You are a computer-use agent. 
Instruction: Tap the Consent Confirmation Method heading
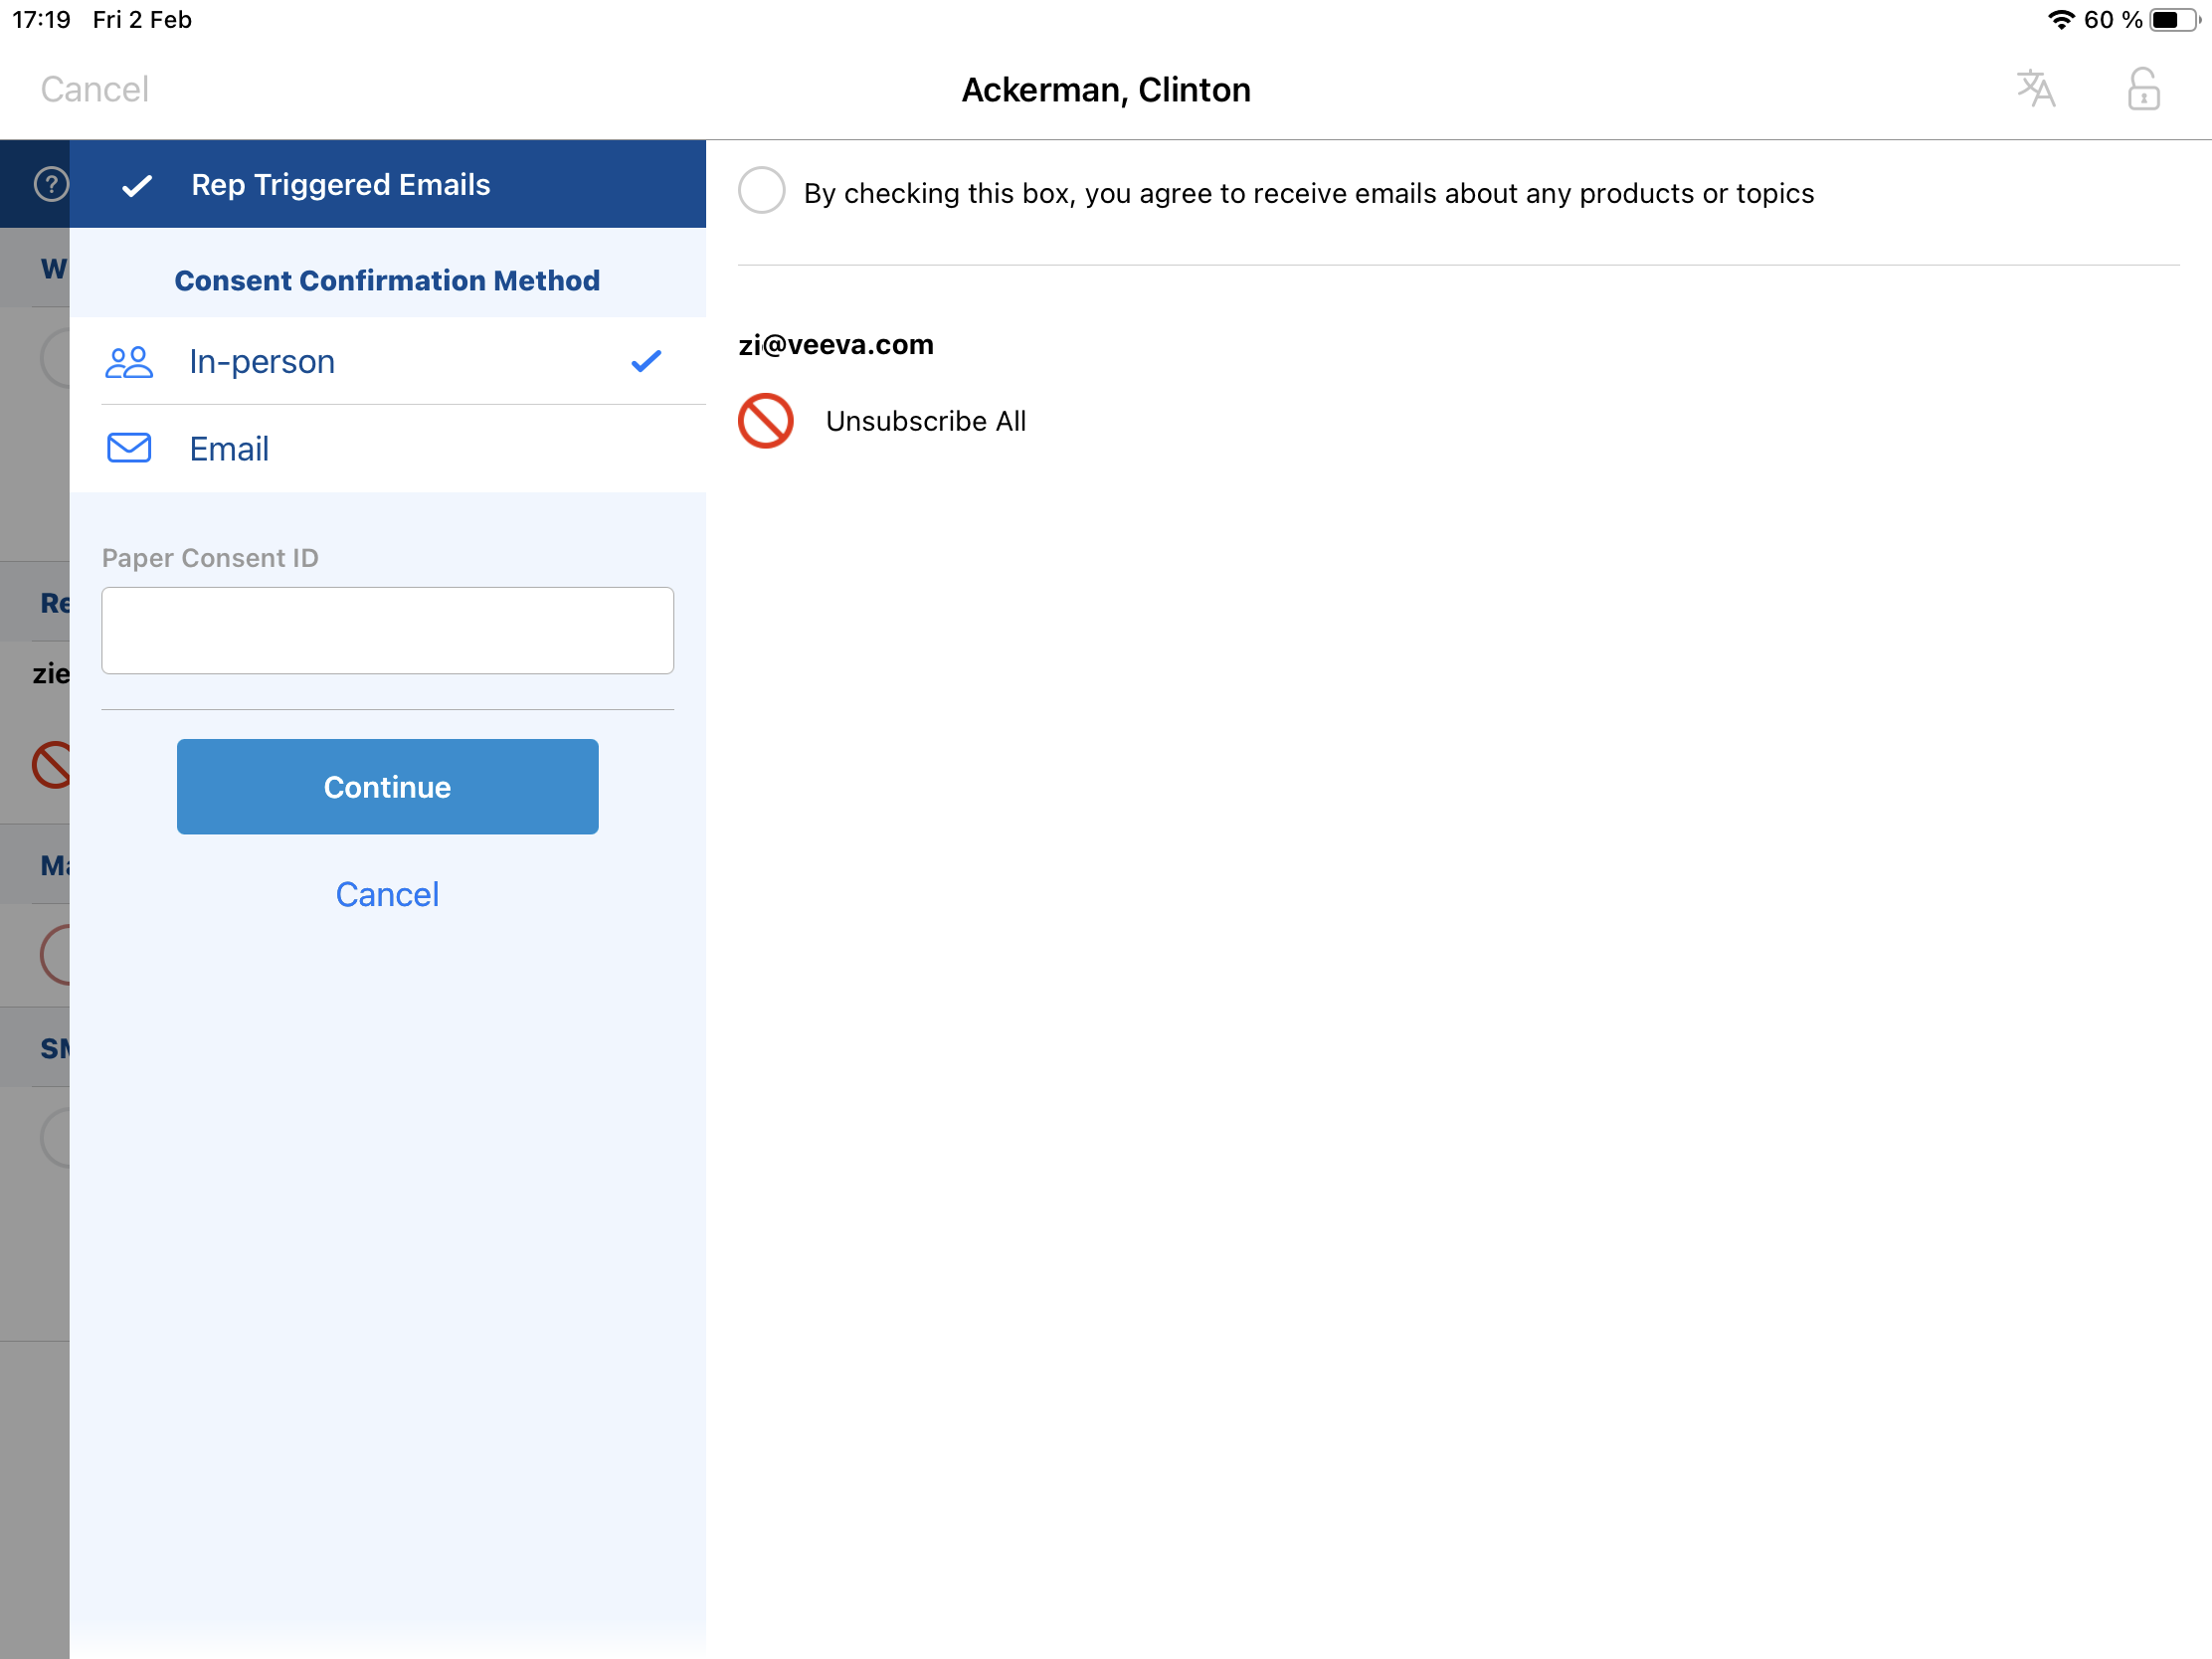click(x=387, y=280)
